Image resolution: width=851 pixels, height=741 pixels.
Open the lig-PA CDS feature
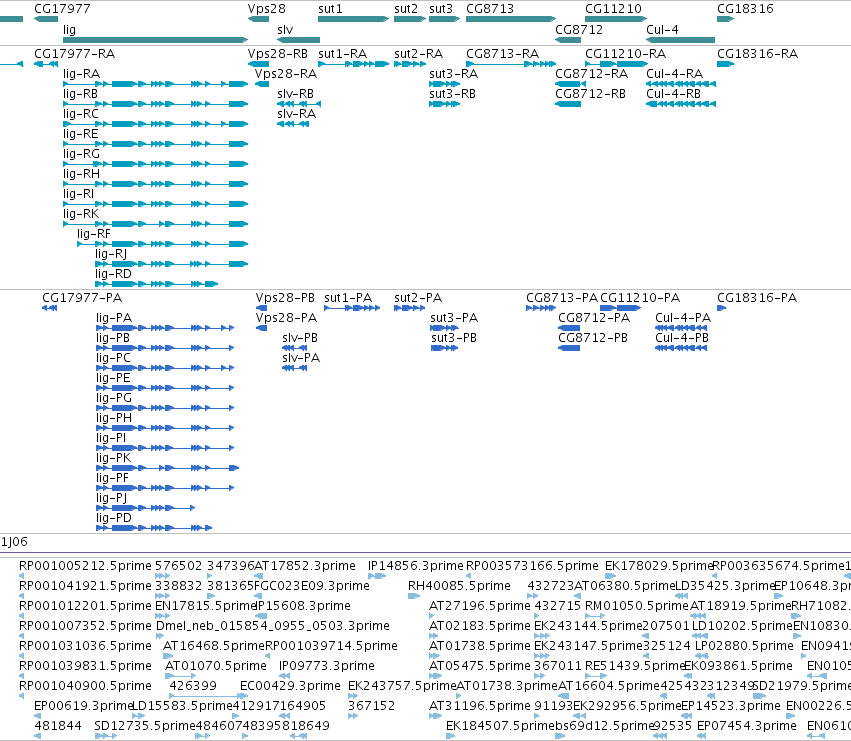pyautogui.click(x=165, y=328)
